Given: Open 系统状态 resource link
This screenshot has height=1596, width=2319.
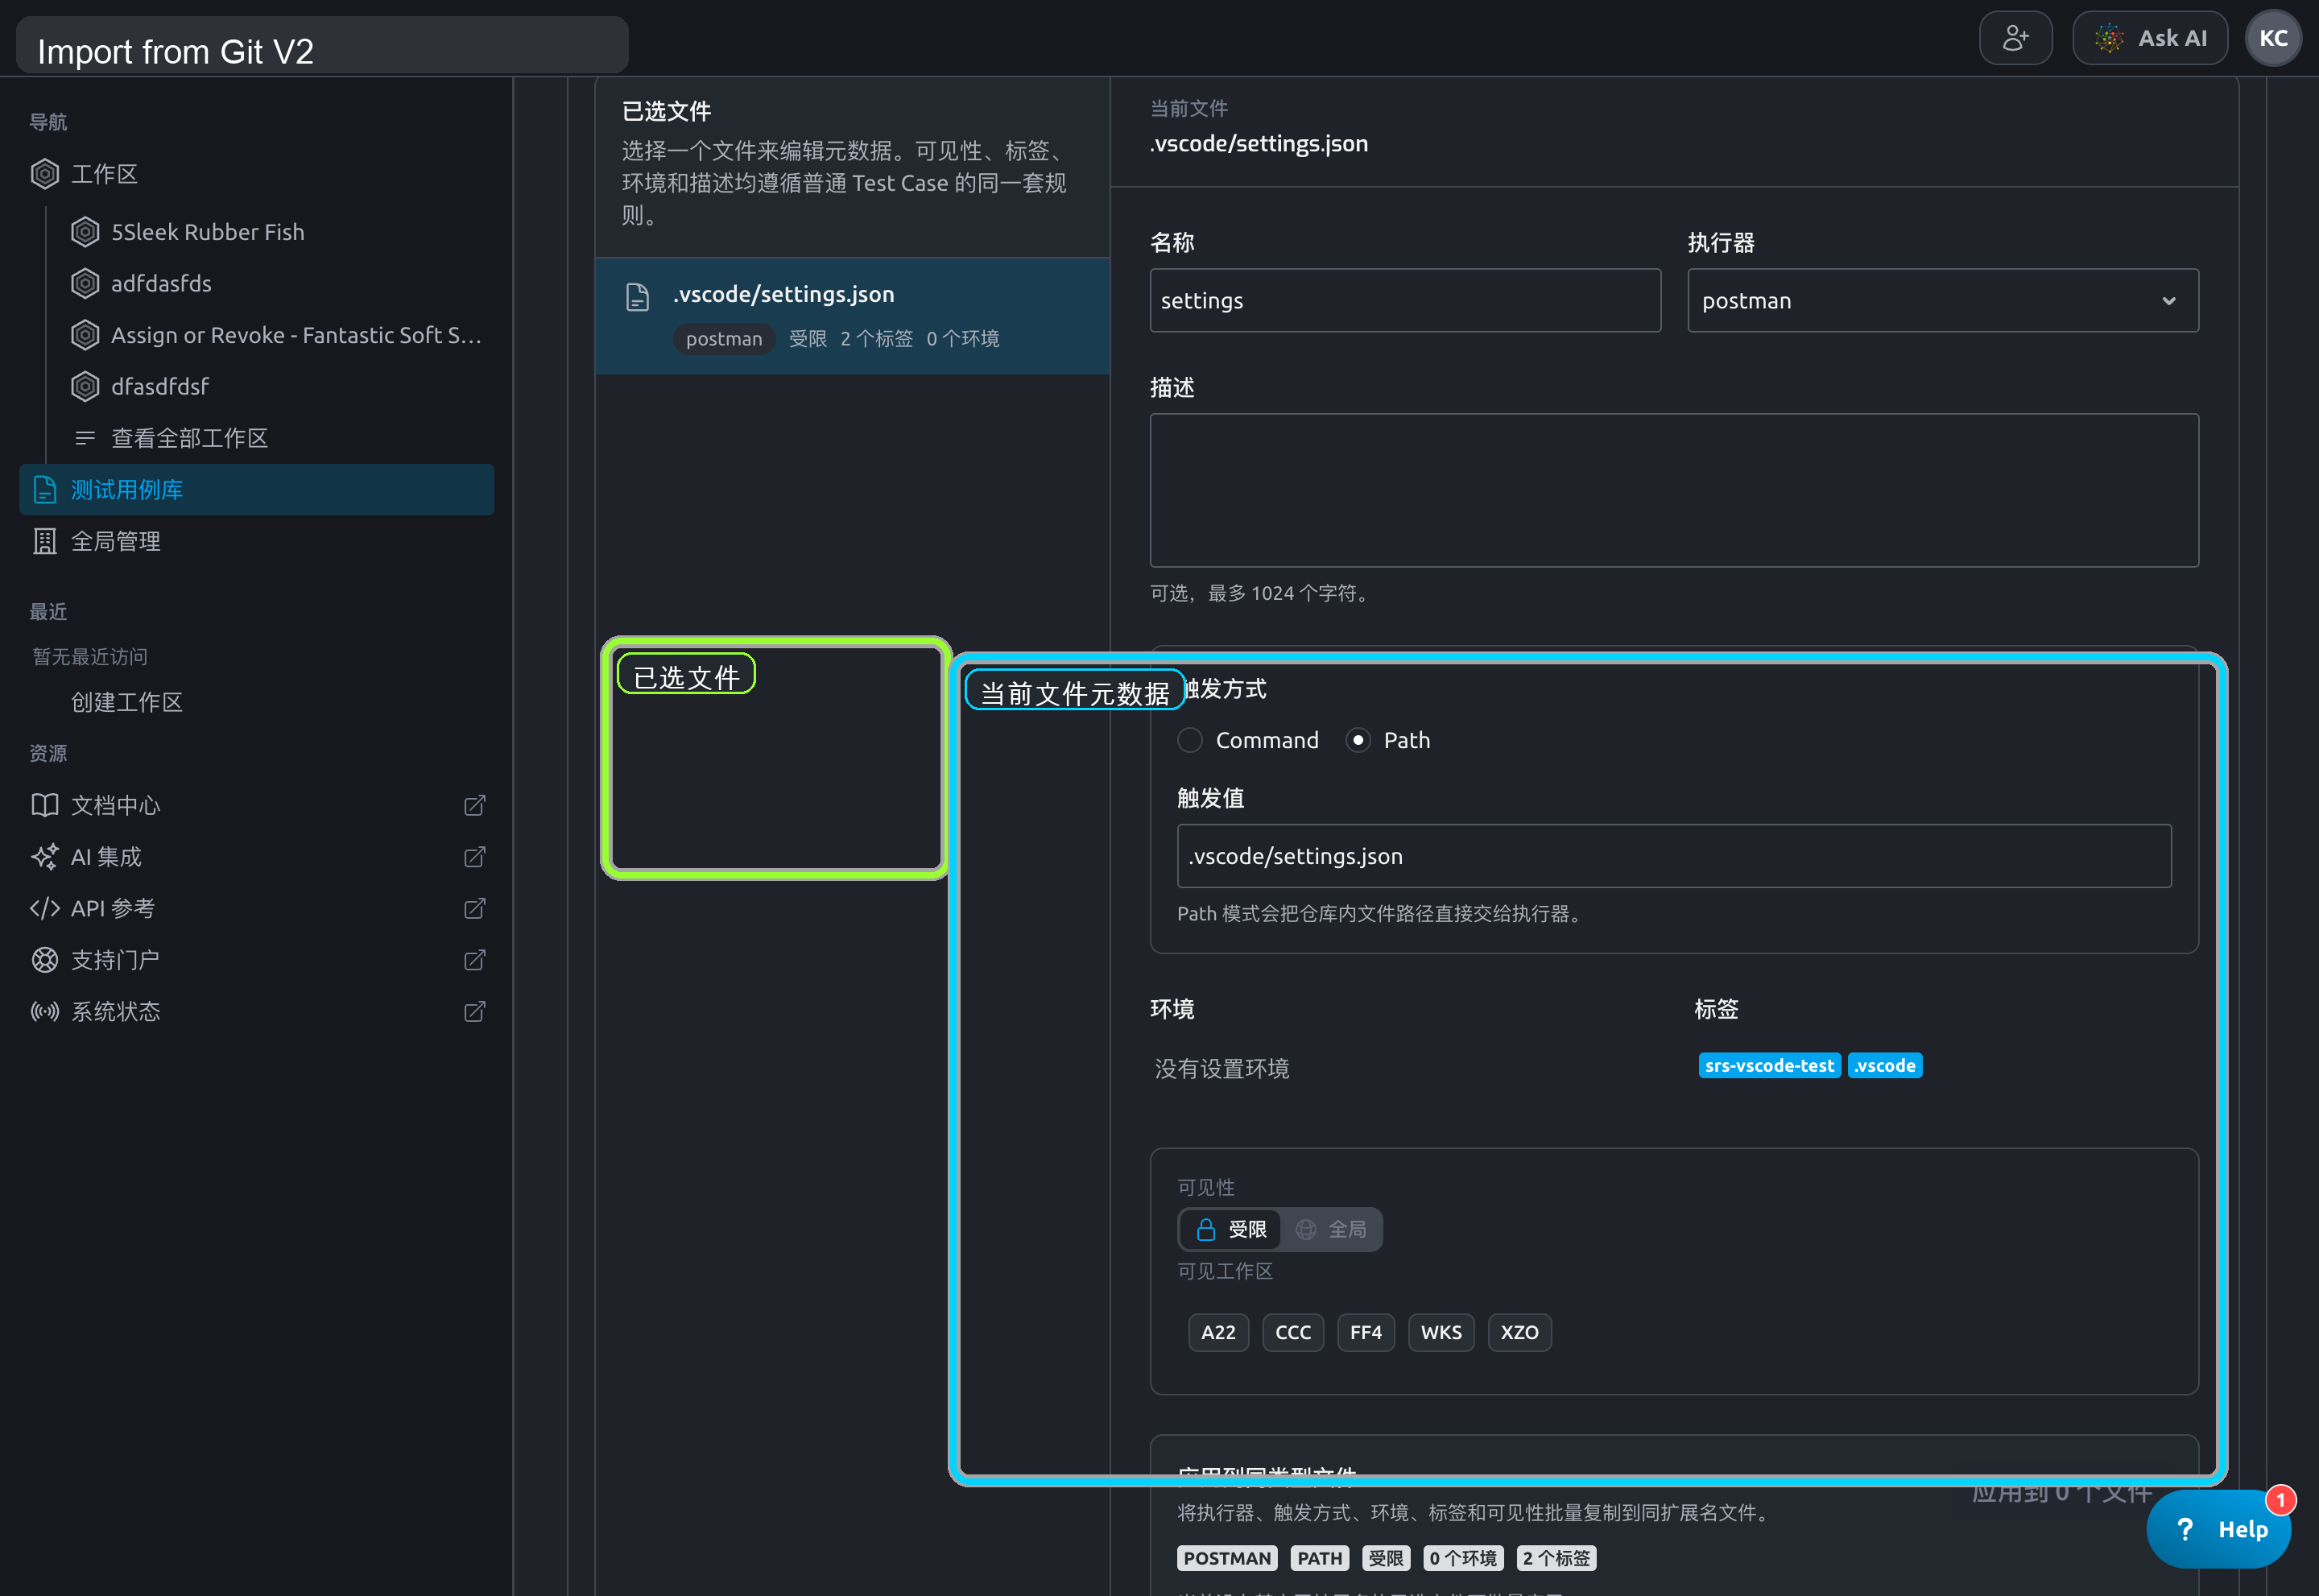Looking at the screenshot, I should click(257, 1011).
